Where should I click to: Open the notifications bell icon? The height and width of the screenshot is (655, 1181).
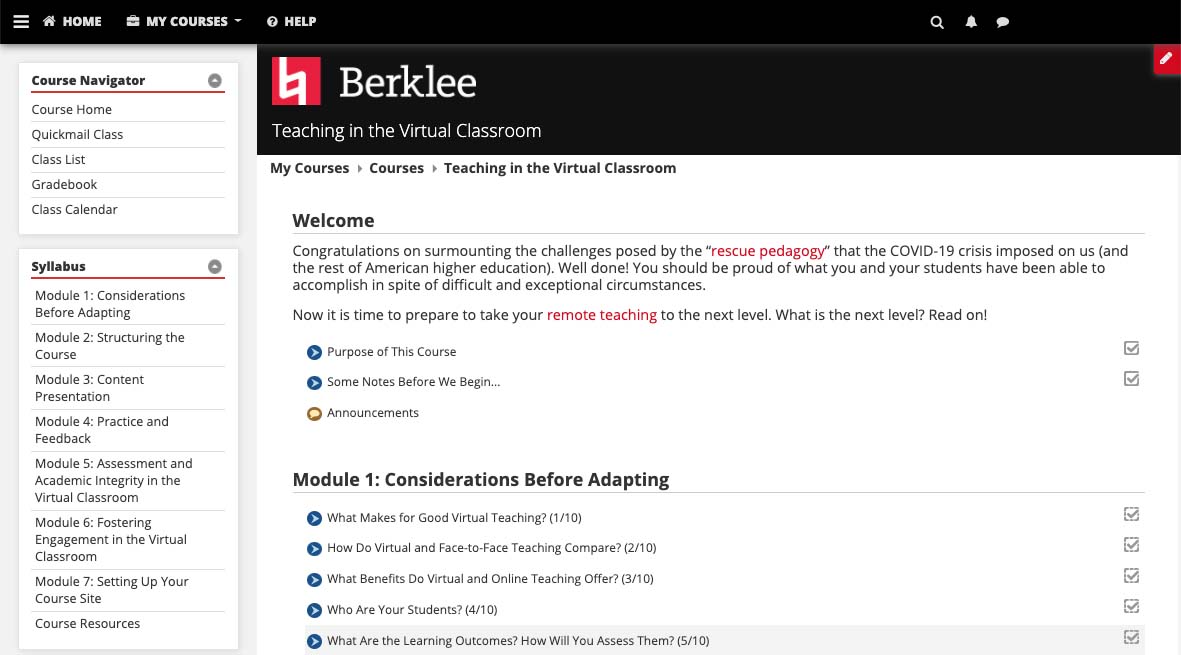tap(971, 22)
